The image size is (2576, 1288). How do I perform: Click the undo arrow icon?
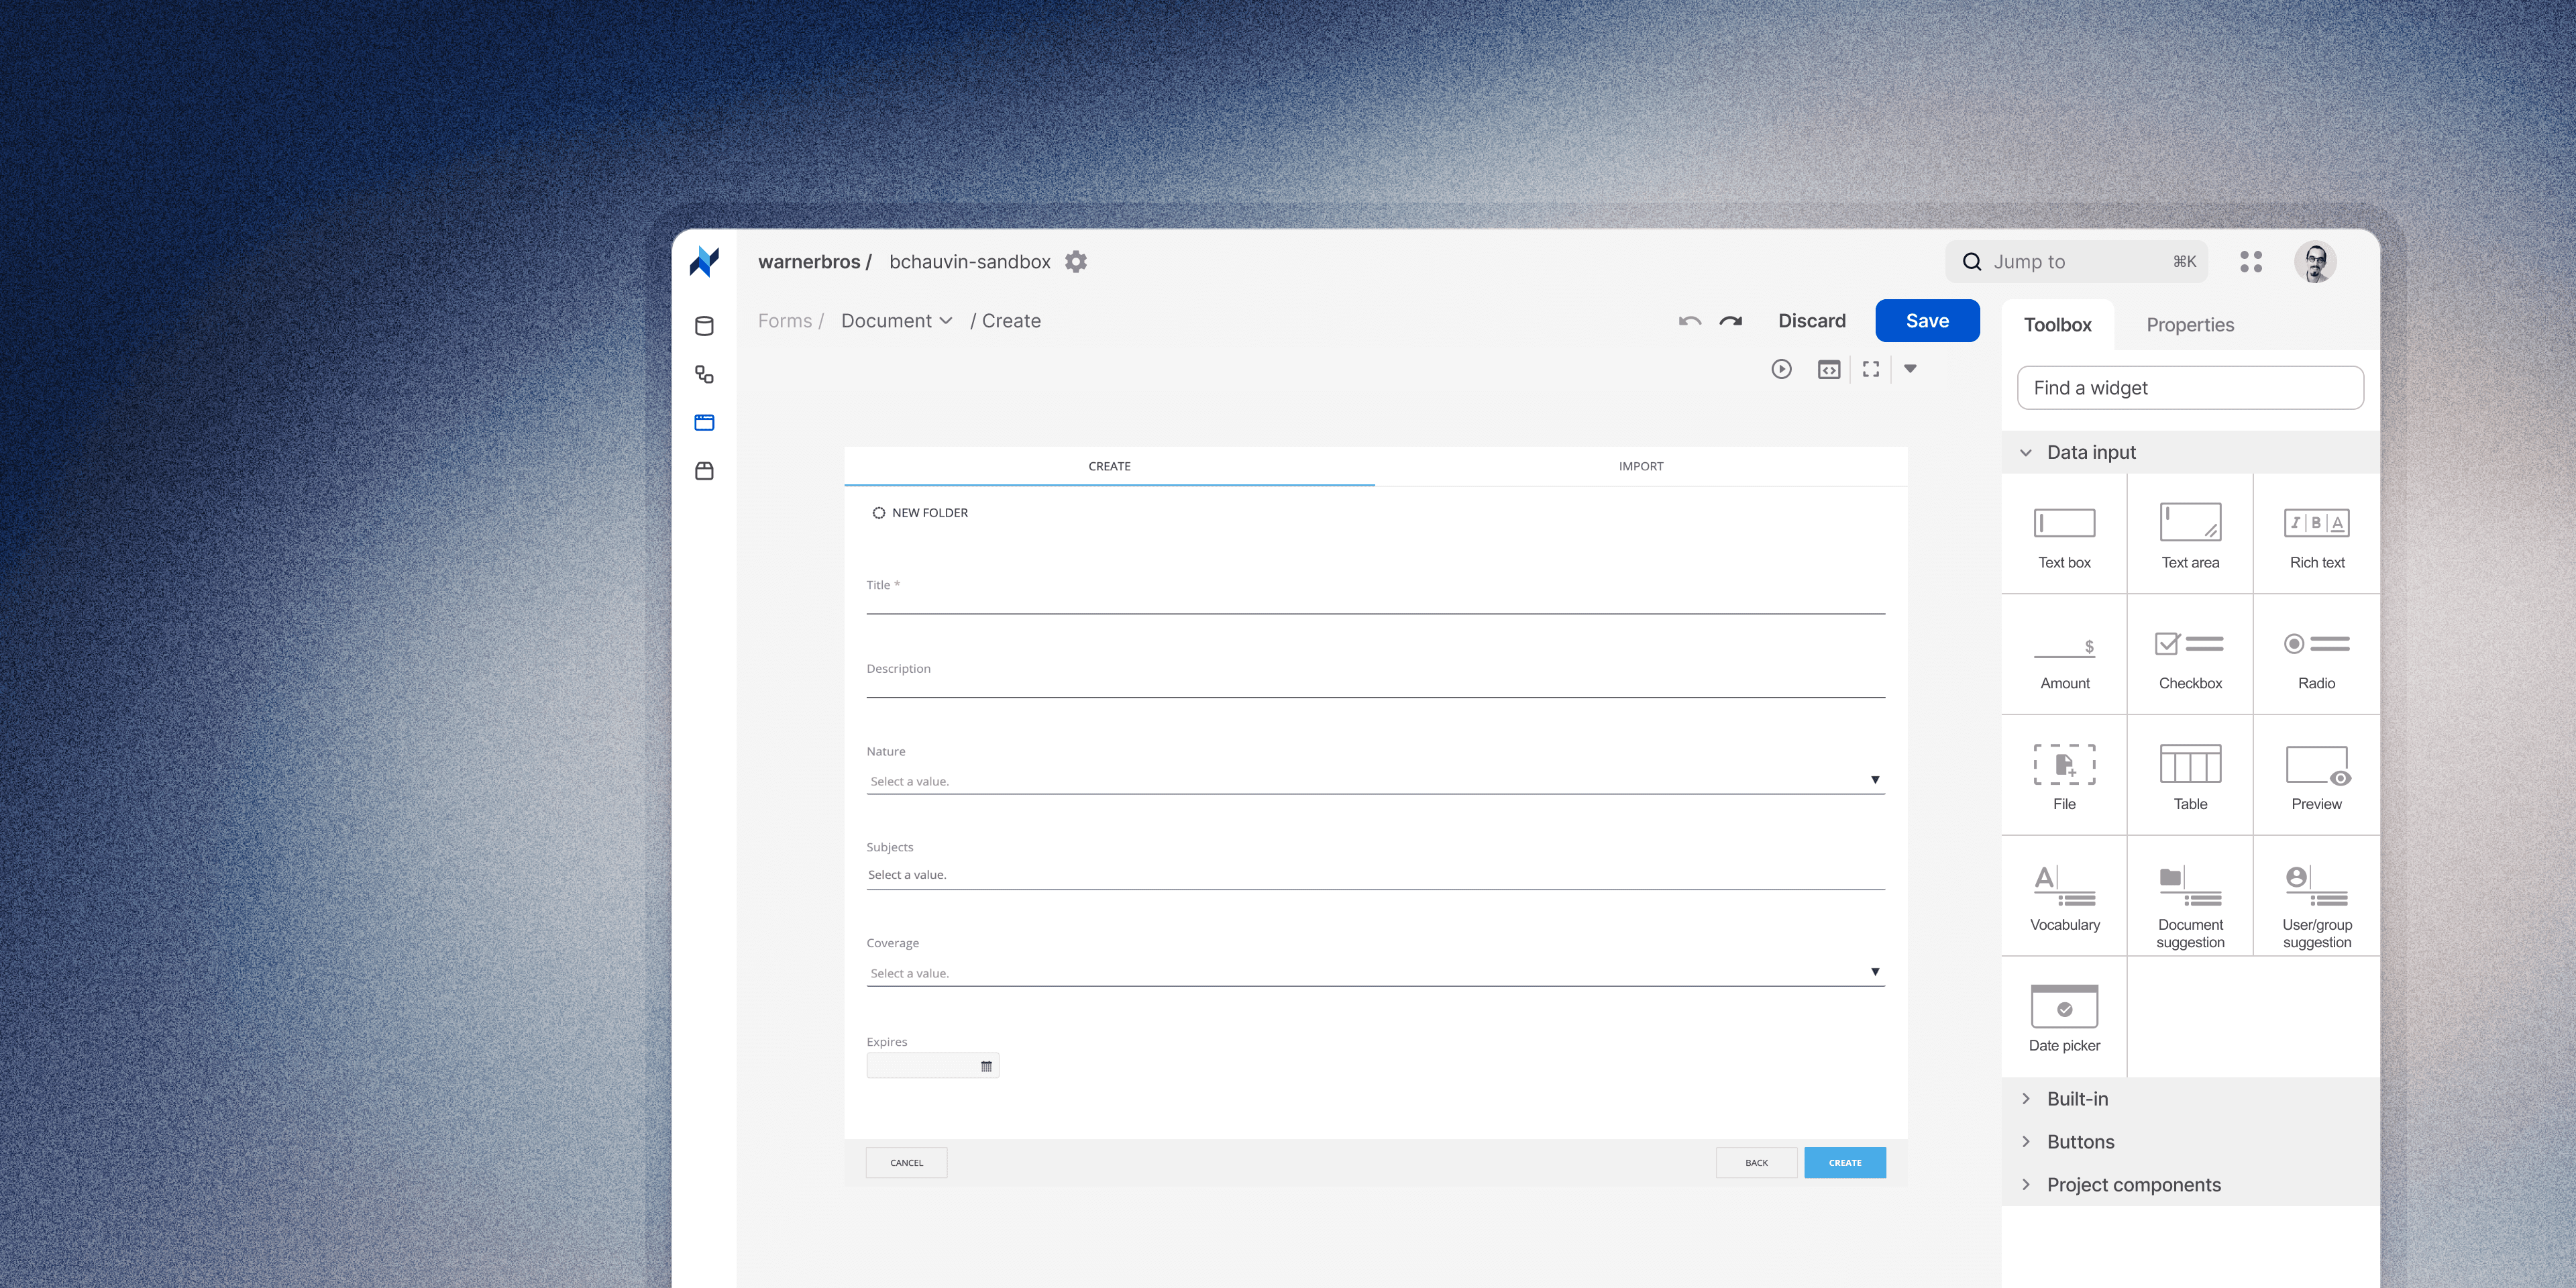click(1689, 321)
